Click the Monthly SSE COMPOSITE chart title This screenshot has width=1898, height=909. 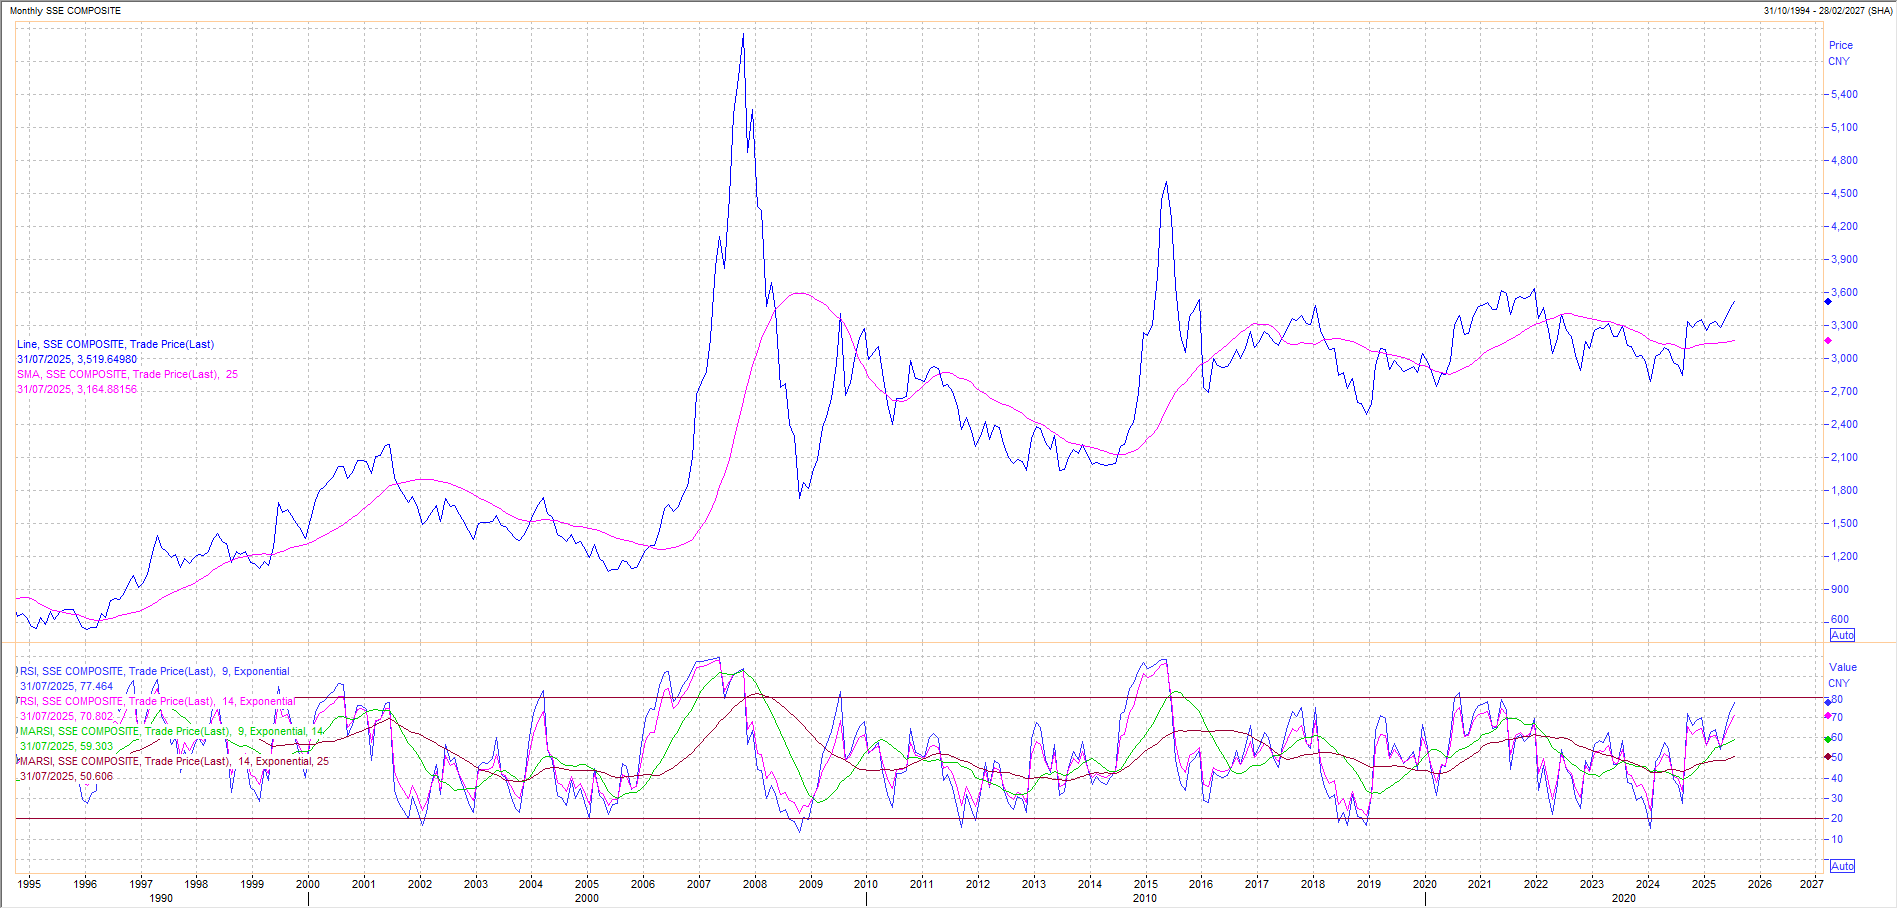(x=65, y=10)
